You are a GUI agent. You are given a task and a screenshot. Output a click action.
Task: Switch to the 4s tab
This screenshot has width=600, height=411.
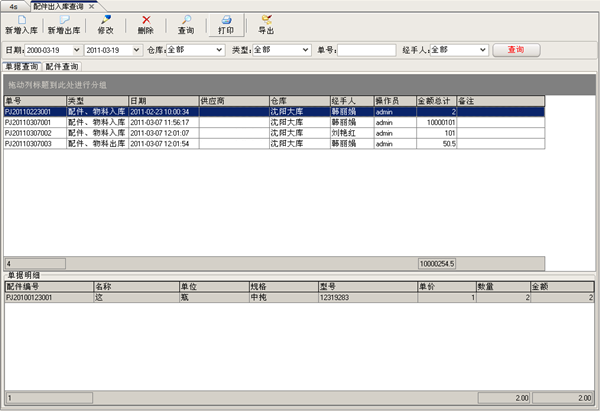[x=13, y=6]
